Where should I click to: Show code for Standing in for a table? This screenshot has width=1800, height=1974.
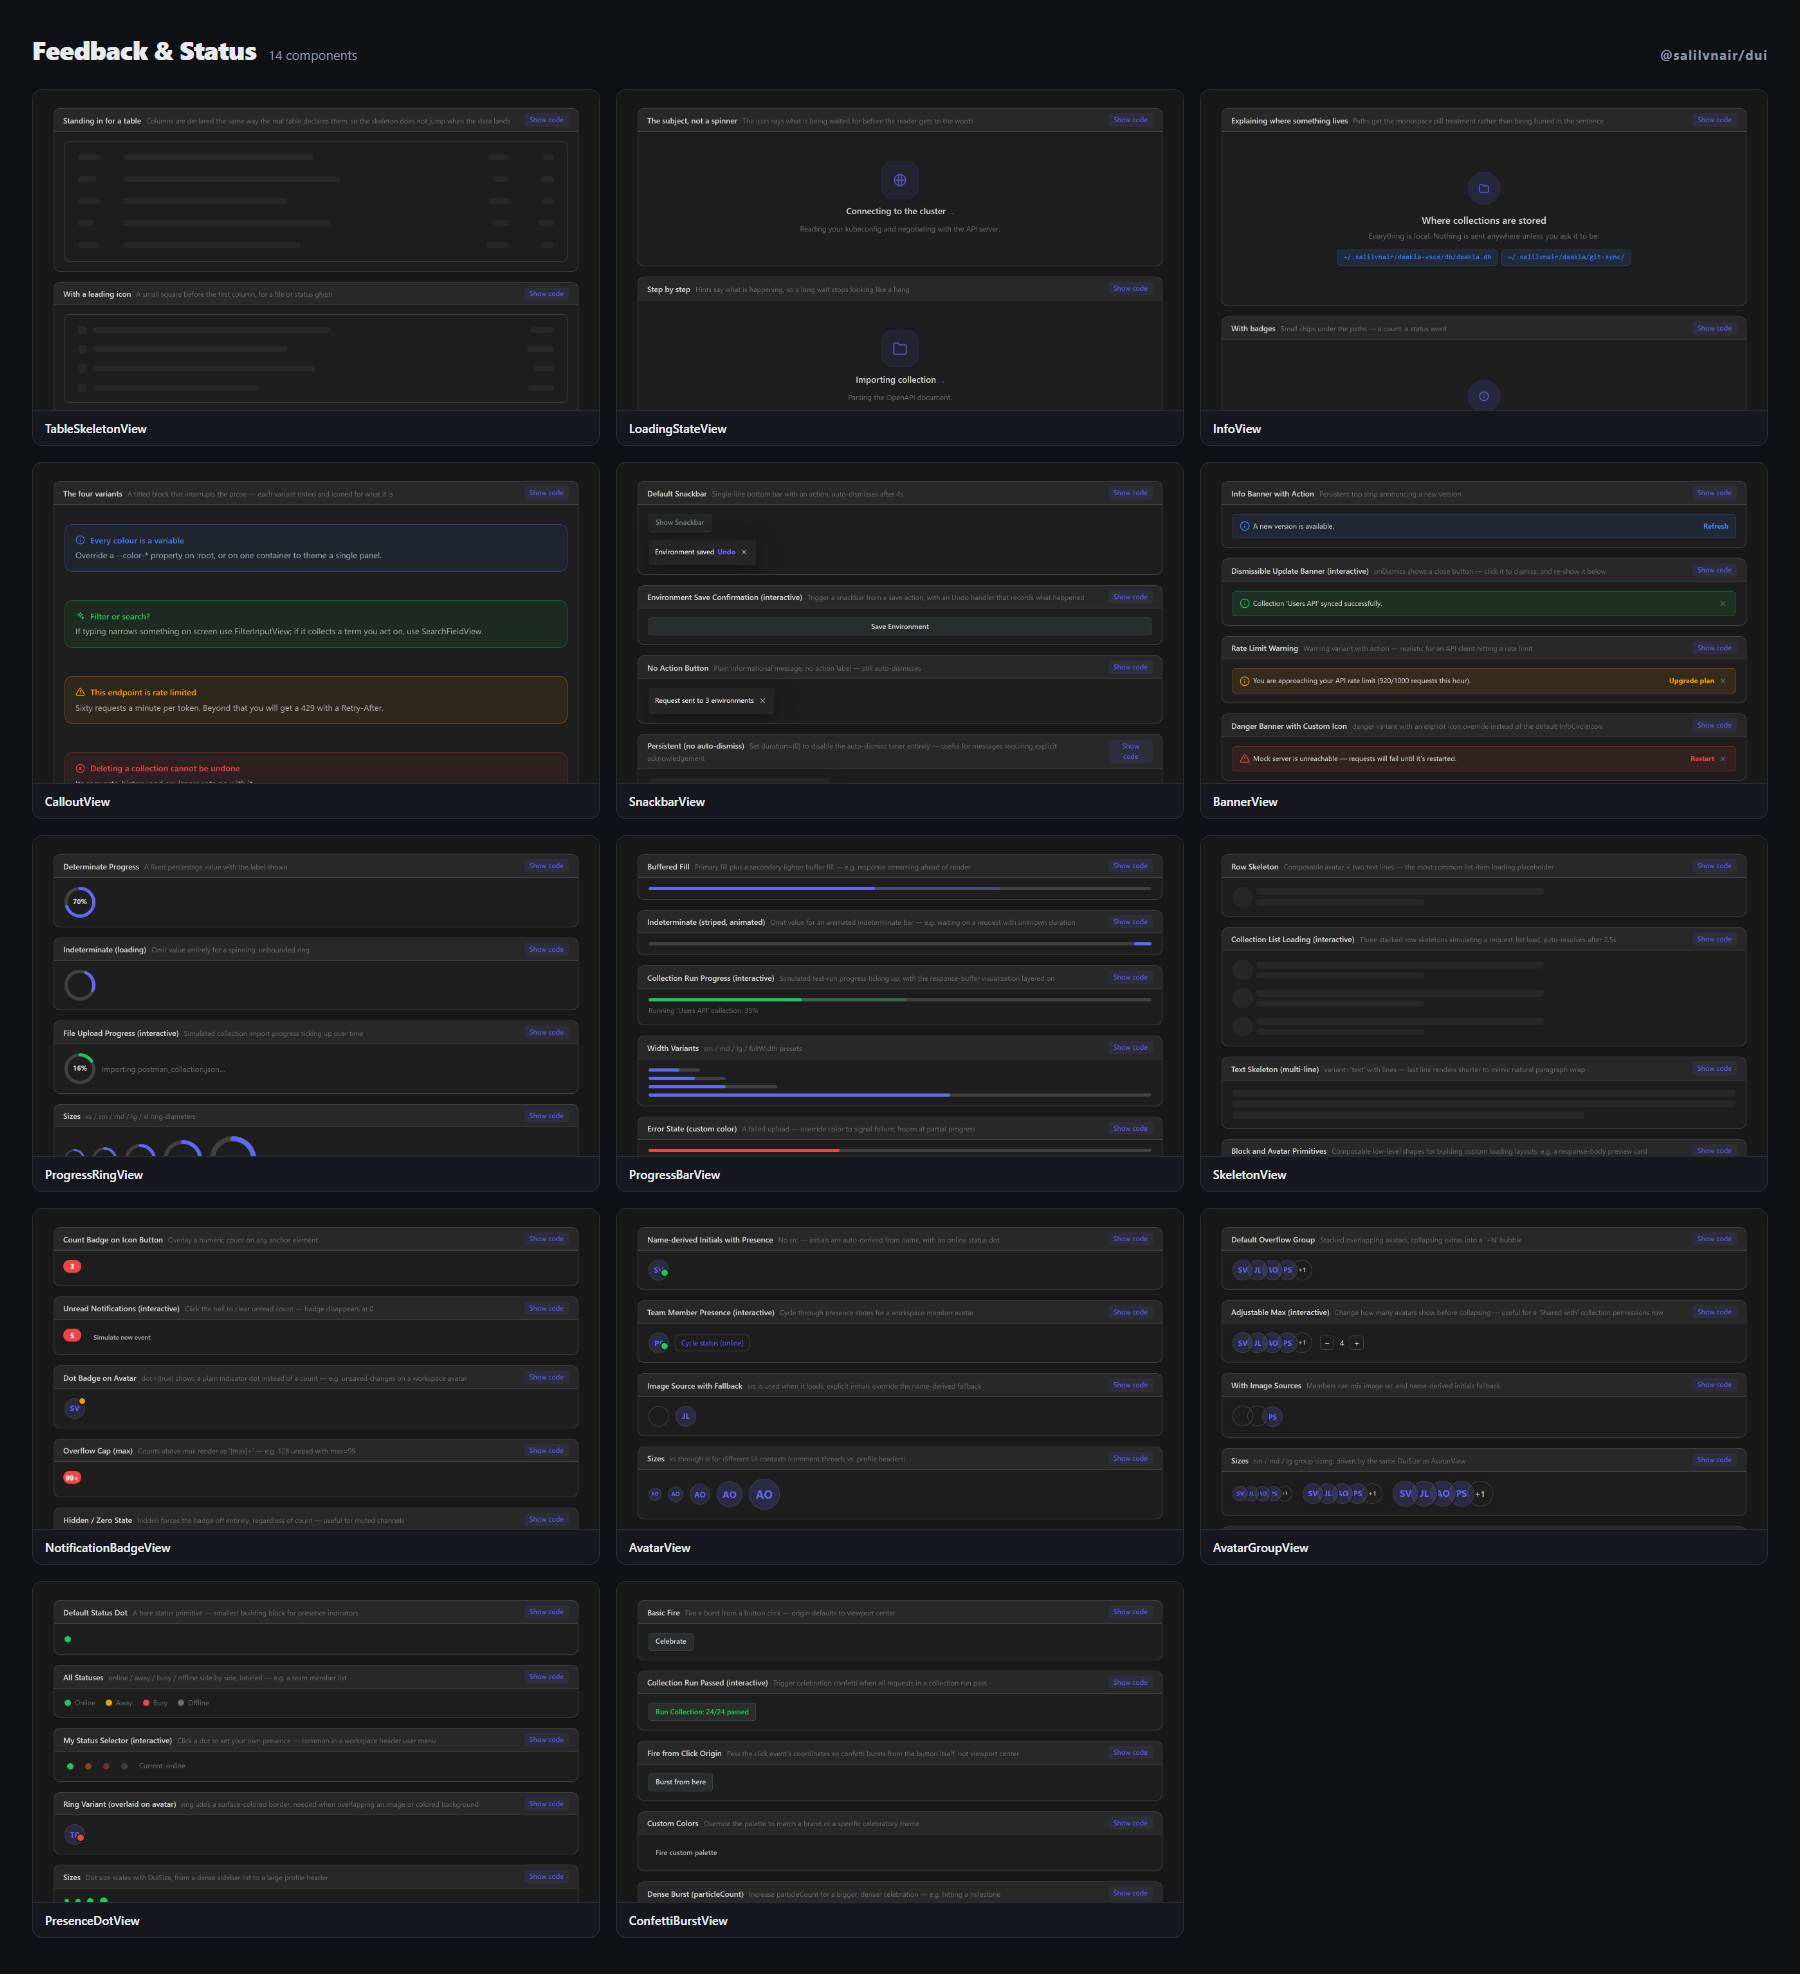tap(547, 120)
